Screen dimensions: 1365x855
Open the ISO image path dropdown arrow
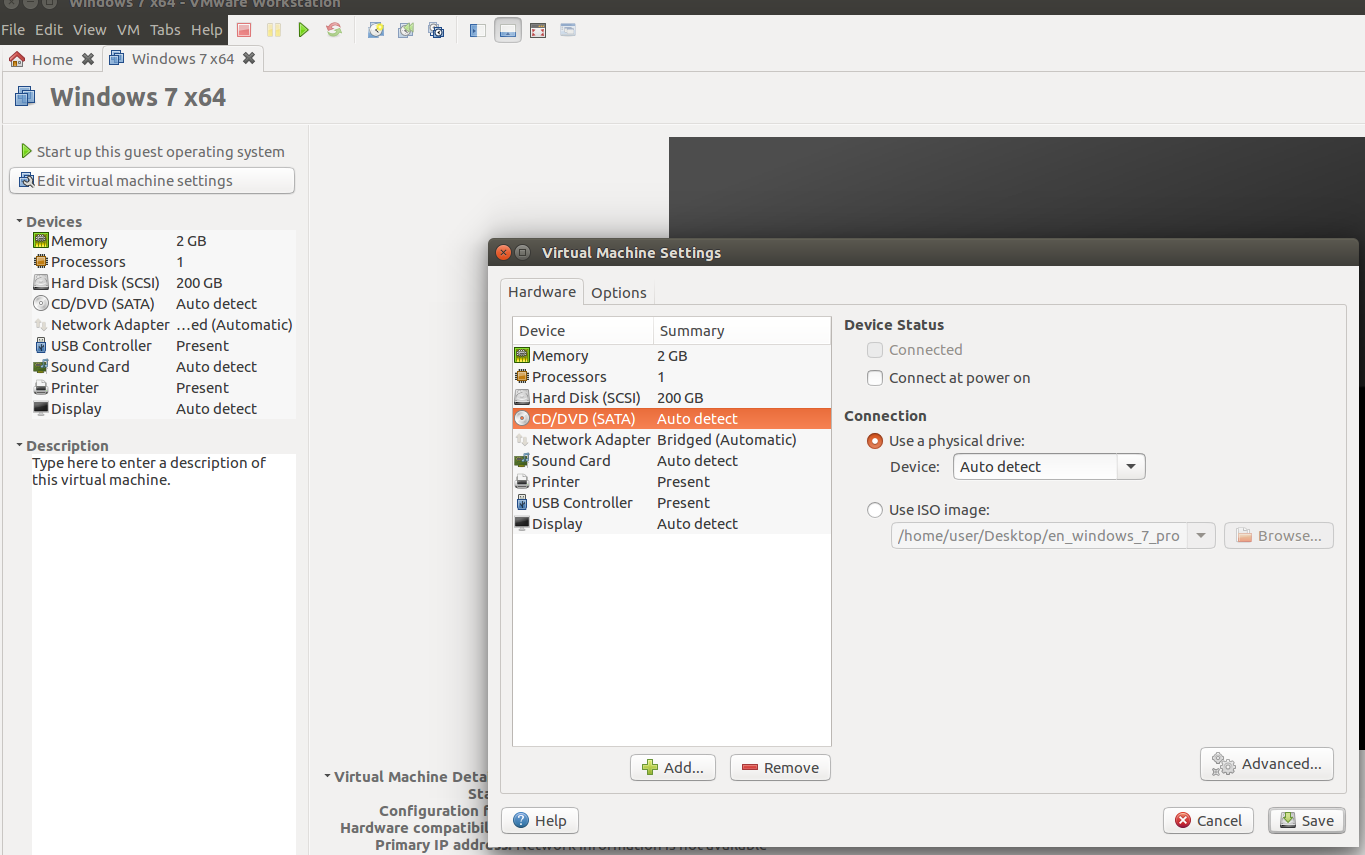[1203, 536]
